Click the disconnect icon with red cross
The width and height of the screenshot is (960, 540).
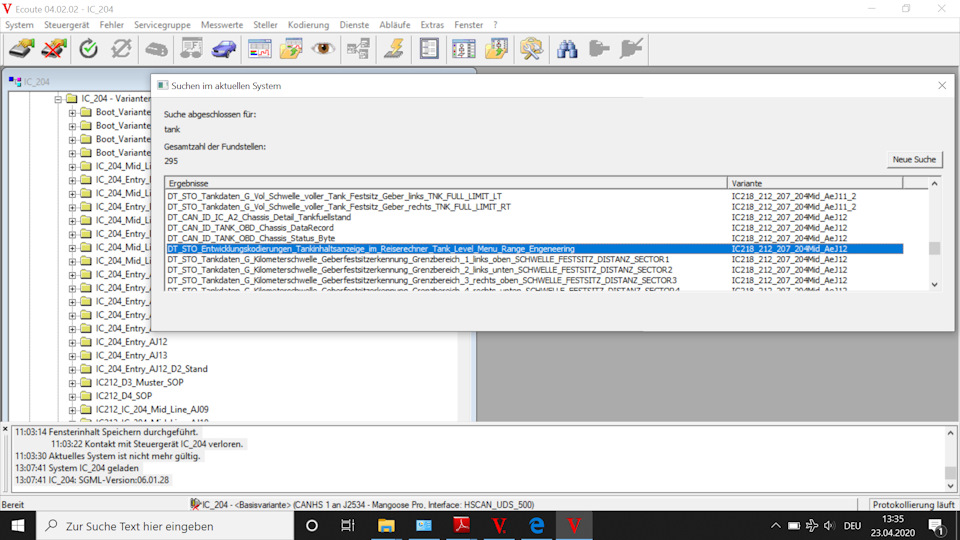tap(54, 48)
